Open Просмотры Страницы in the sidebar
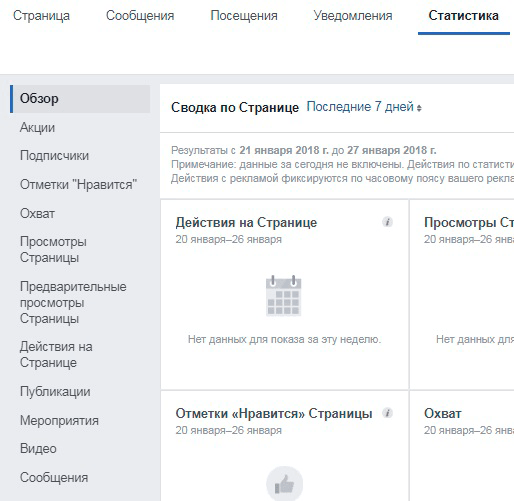The height and width of the screenshot is (501, 514). 53,249
